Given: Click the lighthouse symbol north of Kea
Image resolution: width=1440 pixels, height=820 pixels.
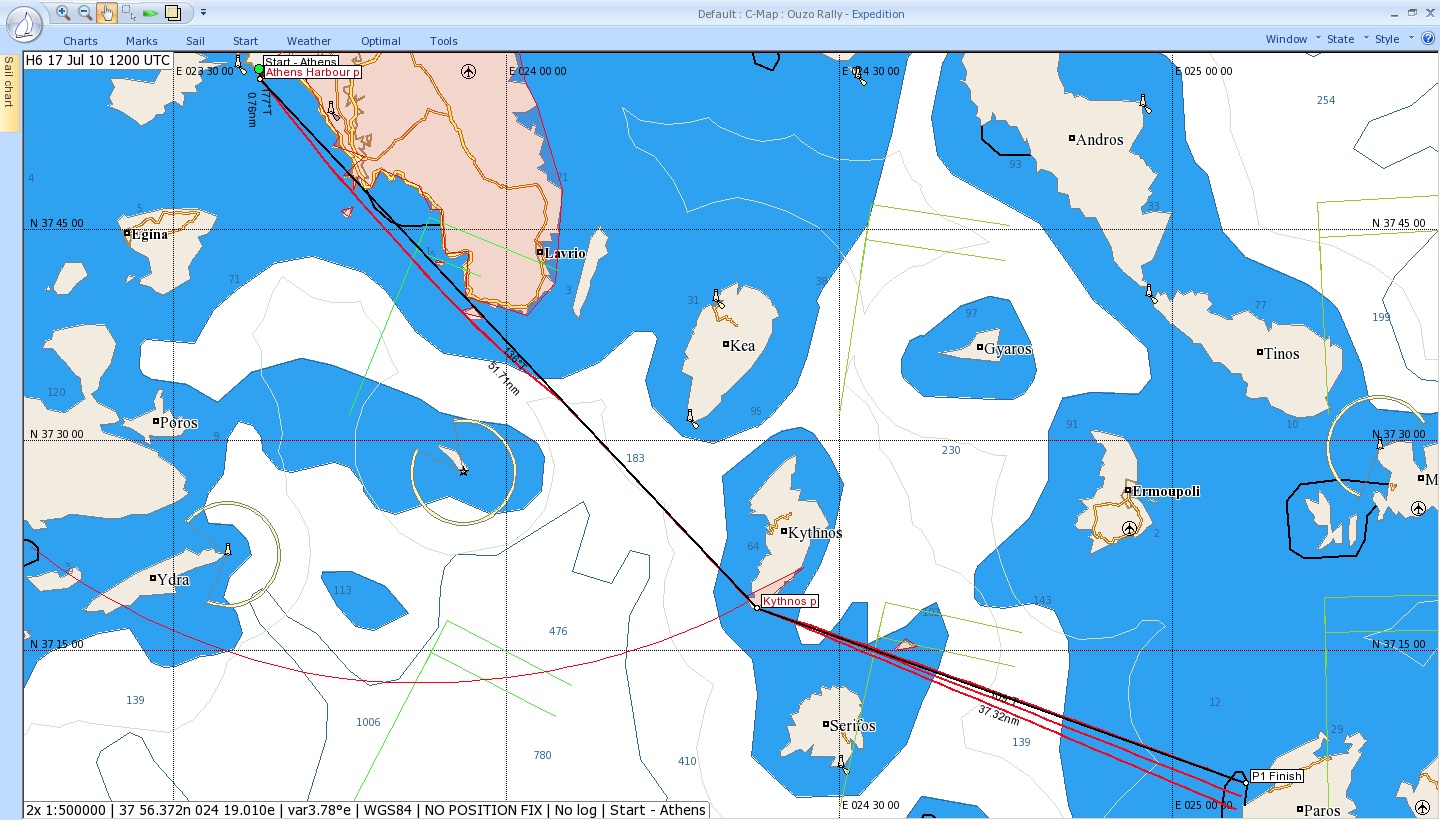Looking at the screenshot, I should 717,298.
